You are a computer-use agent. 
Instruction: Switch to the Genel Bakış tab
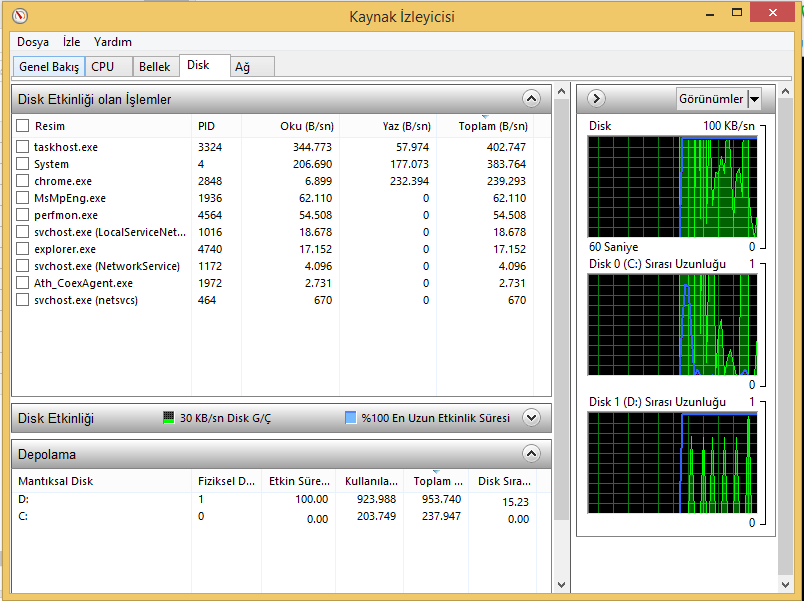49,67
